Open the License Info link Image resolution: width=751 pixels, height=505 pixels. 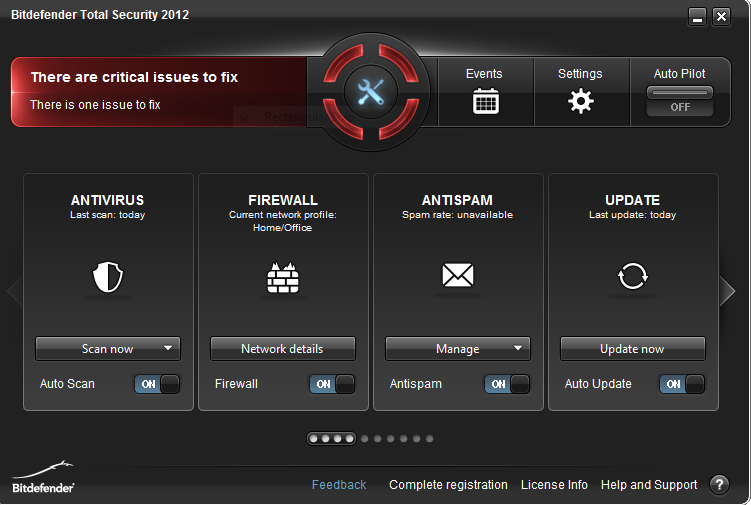[554, 485]
